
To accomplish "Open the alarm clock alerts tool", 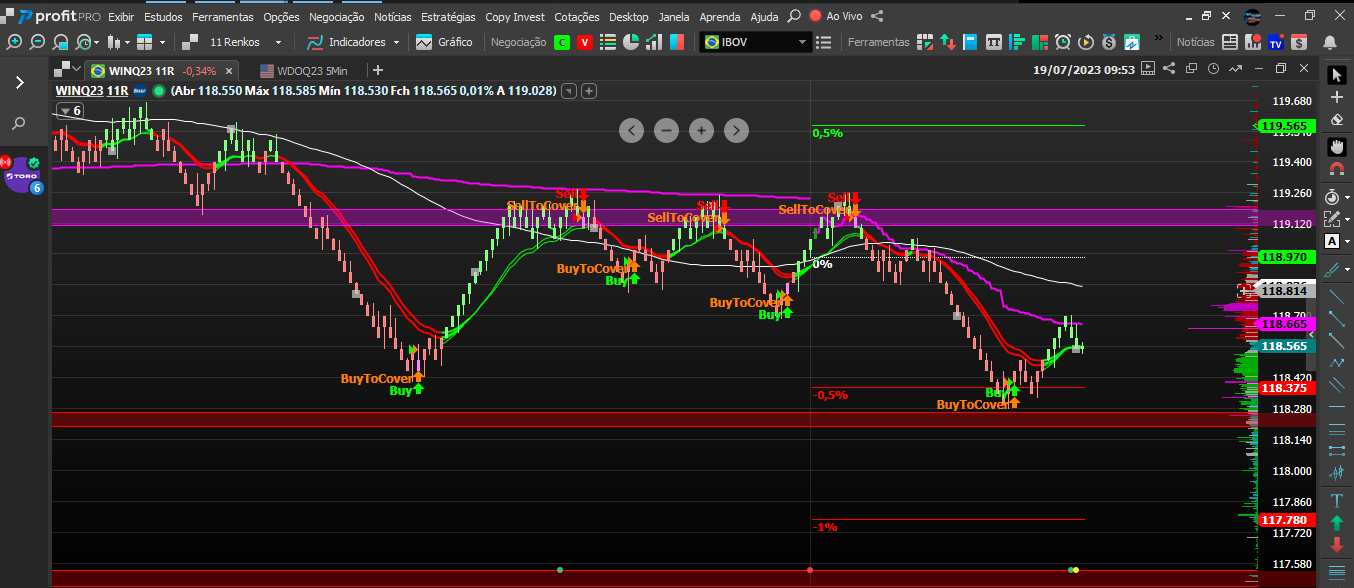I will 1062,42.
